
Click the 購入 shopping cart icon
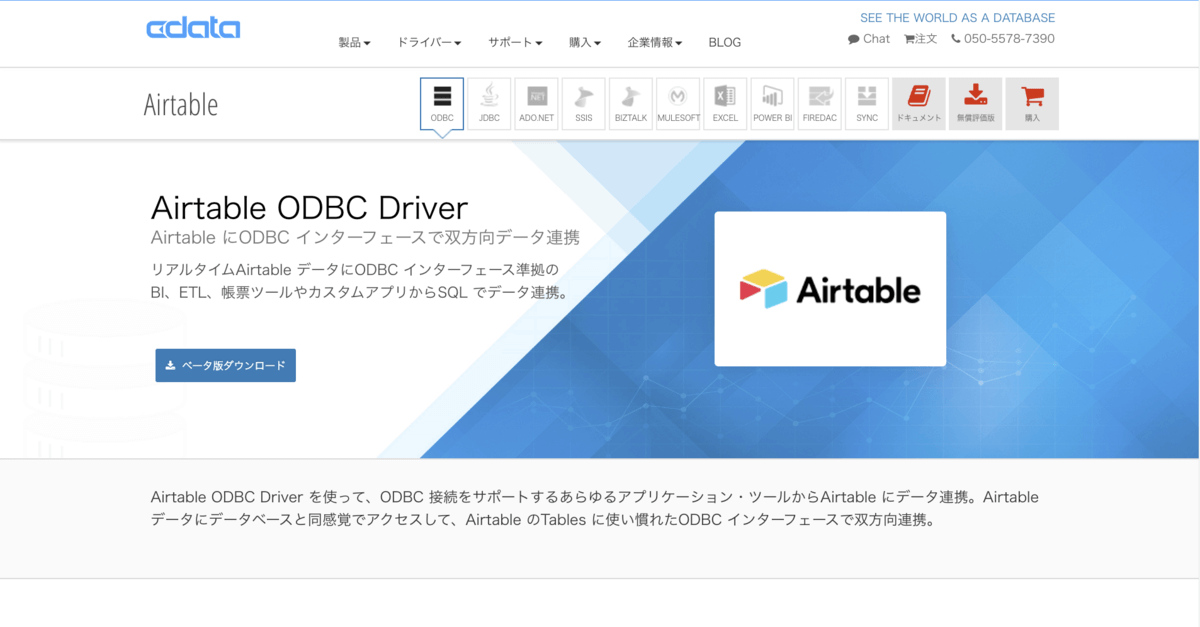[x=1032, y=104]
